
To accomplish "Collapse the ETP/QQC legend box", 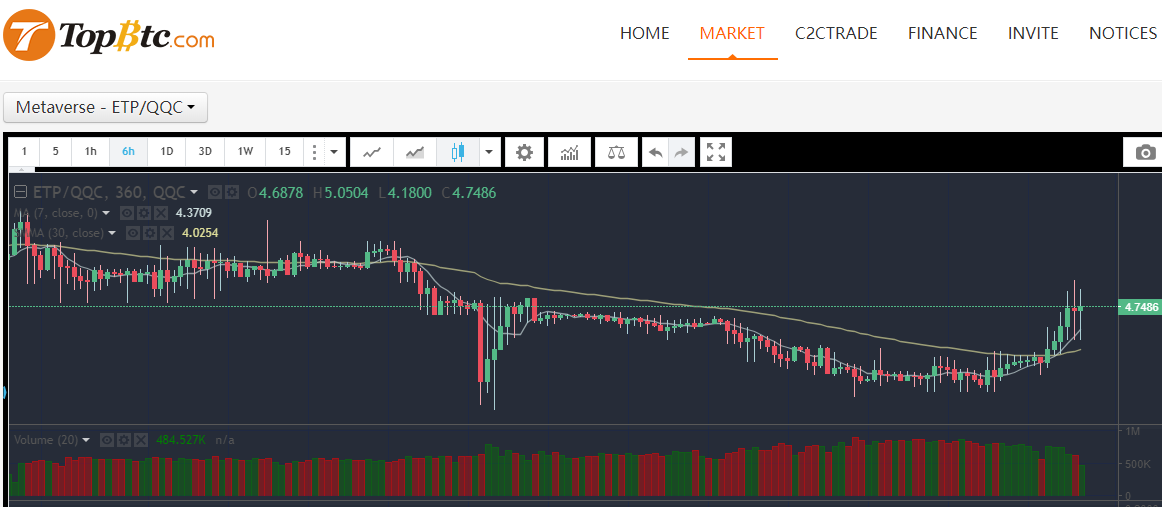I will click(20, 192).
